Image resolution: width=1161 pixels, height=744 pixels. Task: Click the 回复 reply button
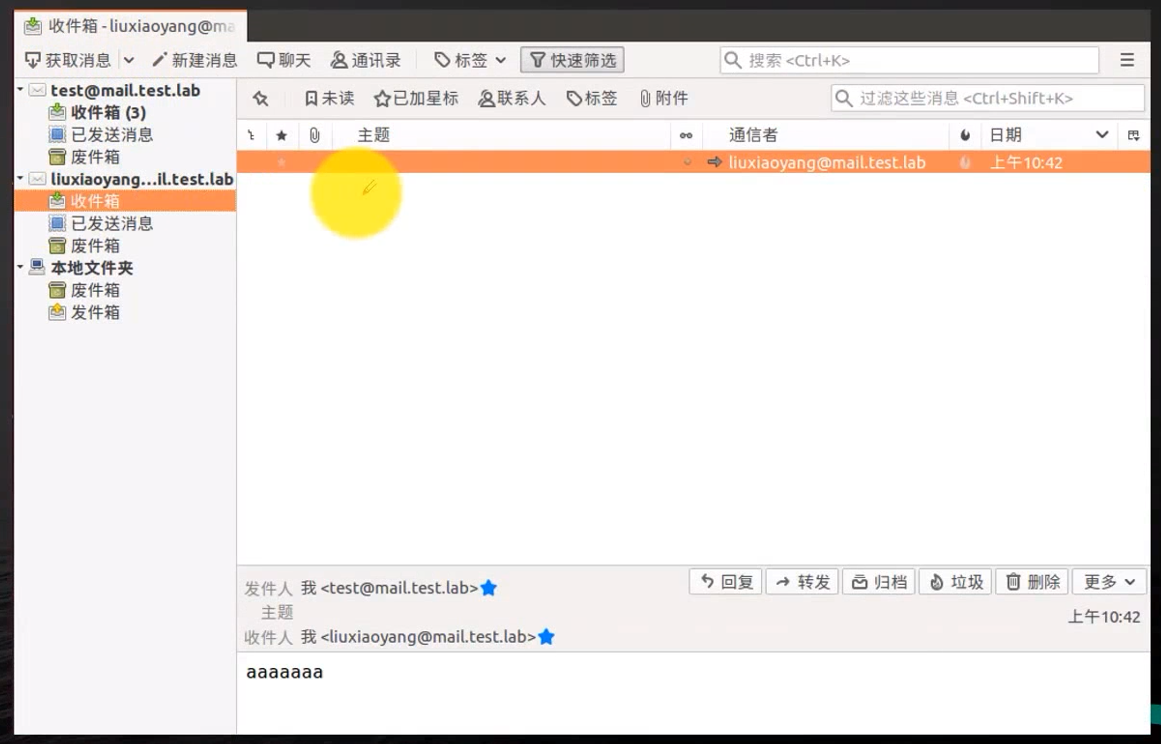coord(726,582)
